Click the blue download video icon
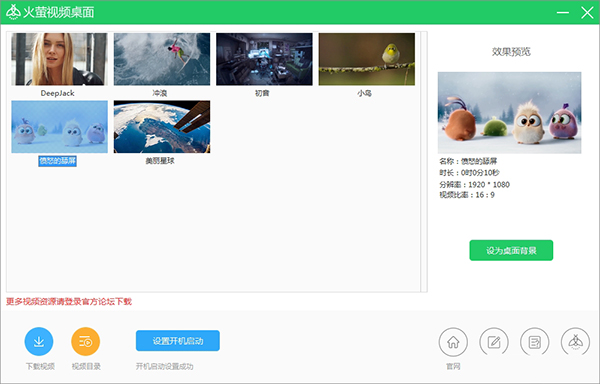 click(39, 342)
